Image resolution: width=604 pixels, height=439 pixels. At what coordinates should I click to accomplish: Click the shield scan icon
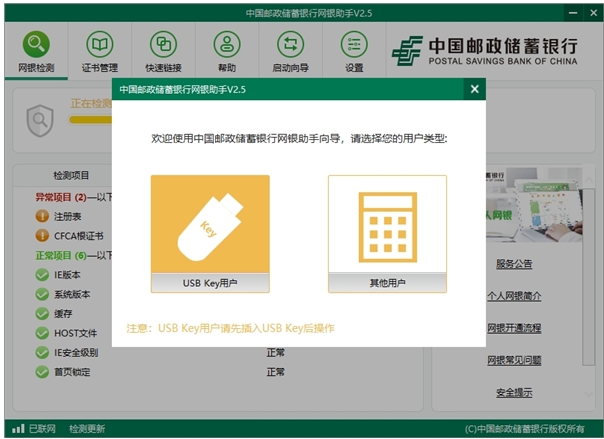[40, 121]
